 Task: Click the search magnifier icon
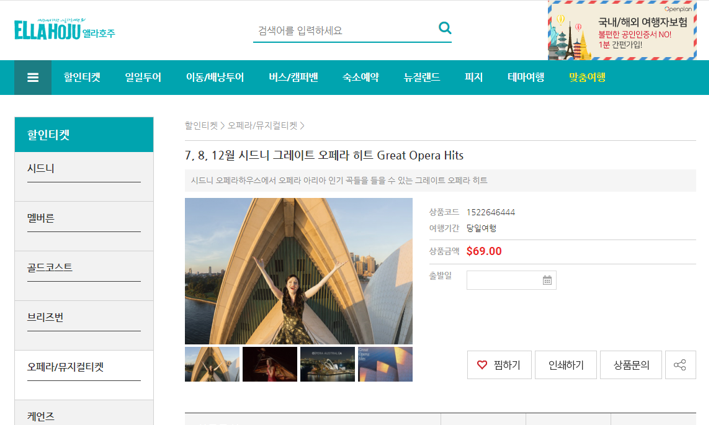[x=445, y=28]
